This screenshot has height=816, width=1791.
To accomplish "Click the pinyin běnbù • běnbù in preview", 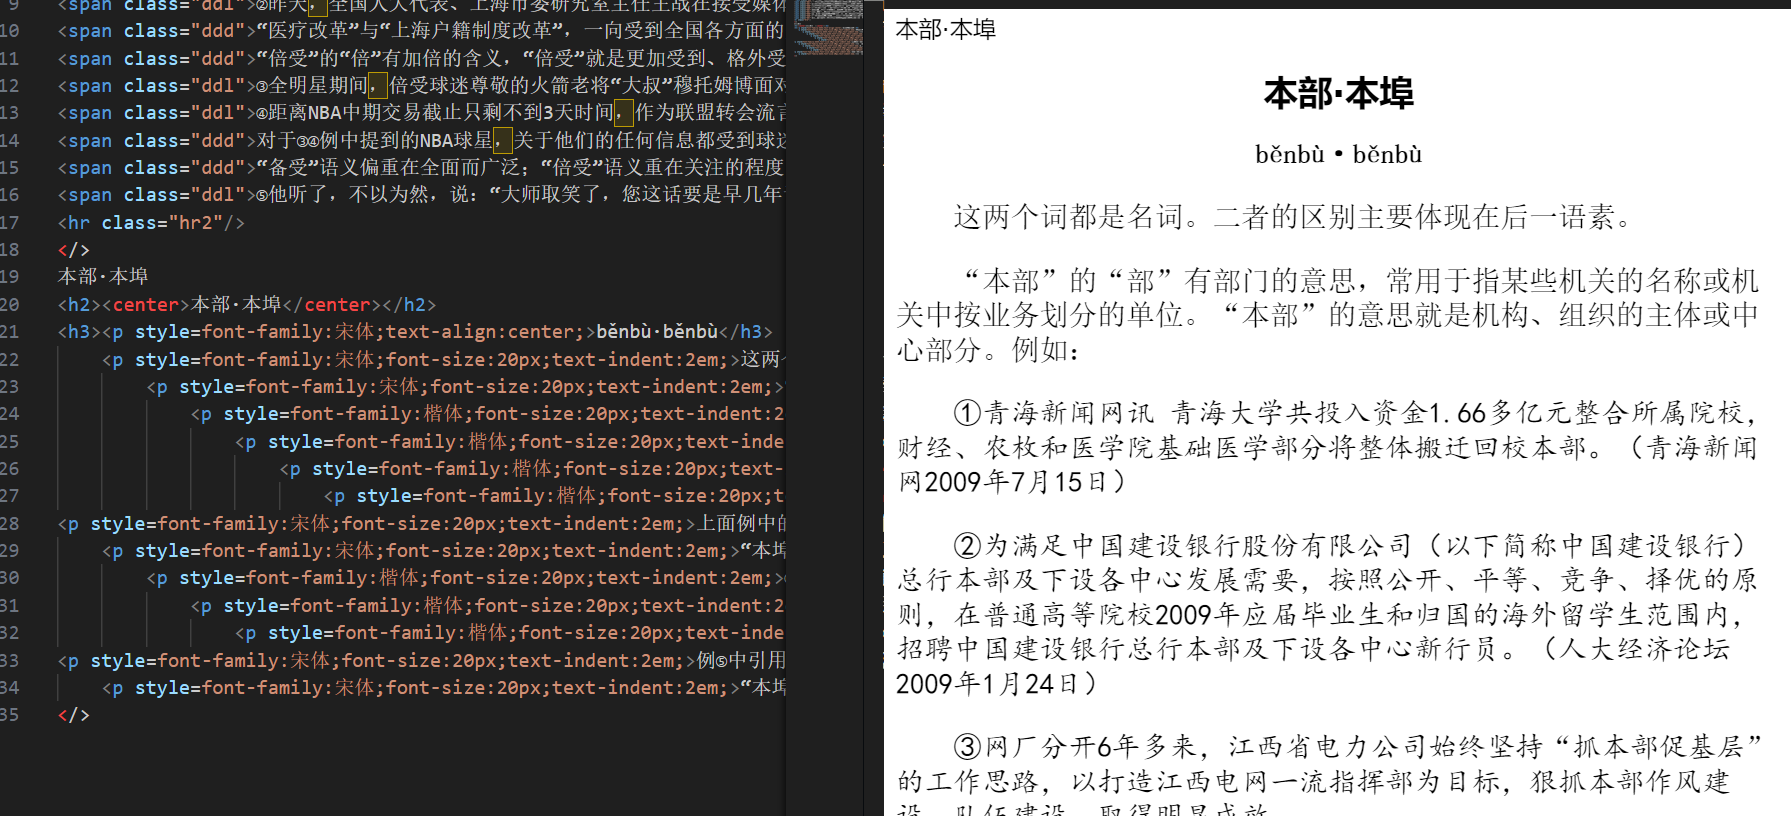I will click(x=1337, y=155).
